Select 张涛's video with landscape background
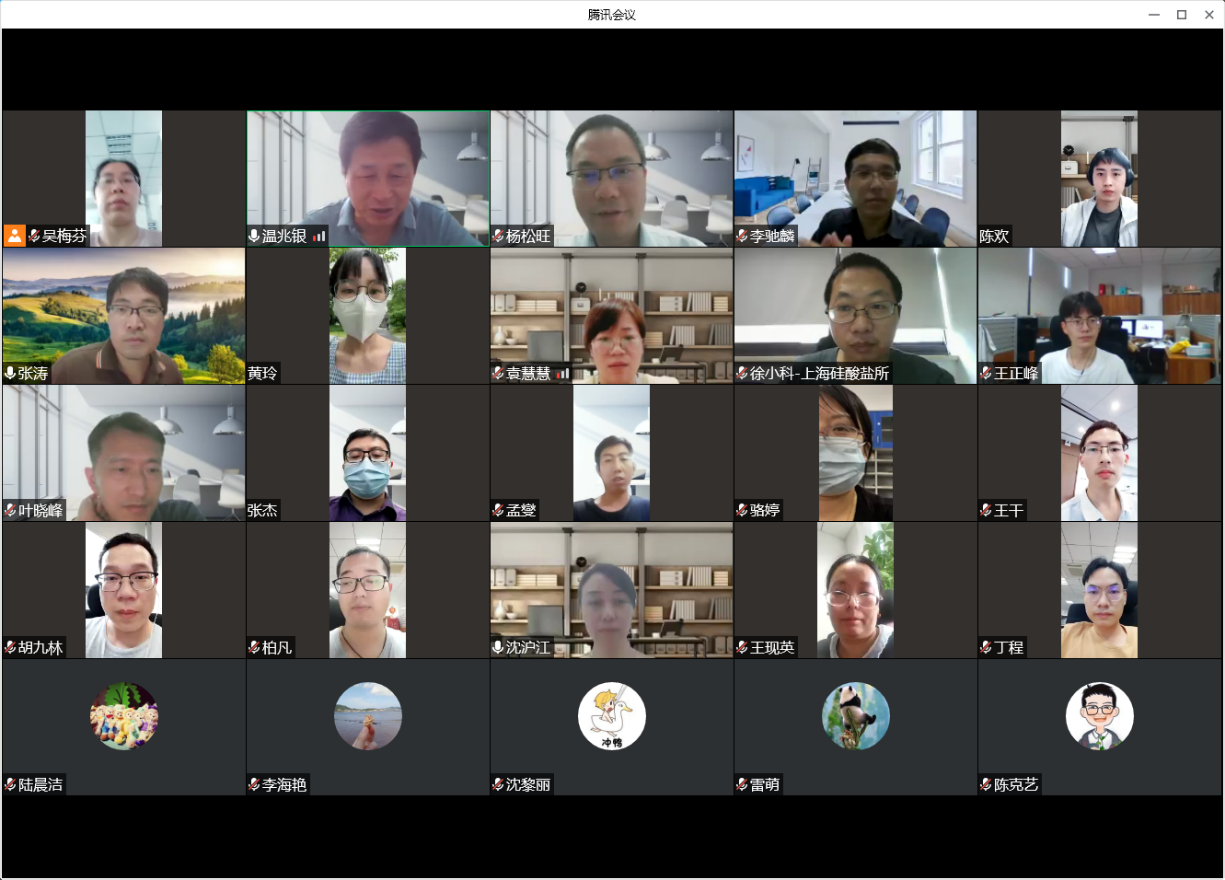This screenshot has height=880, width=1225. 124,316
